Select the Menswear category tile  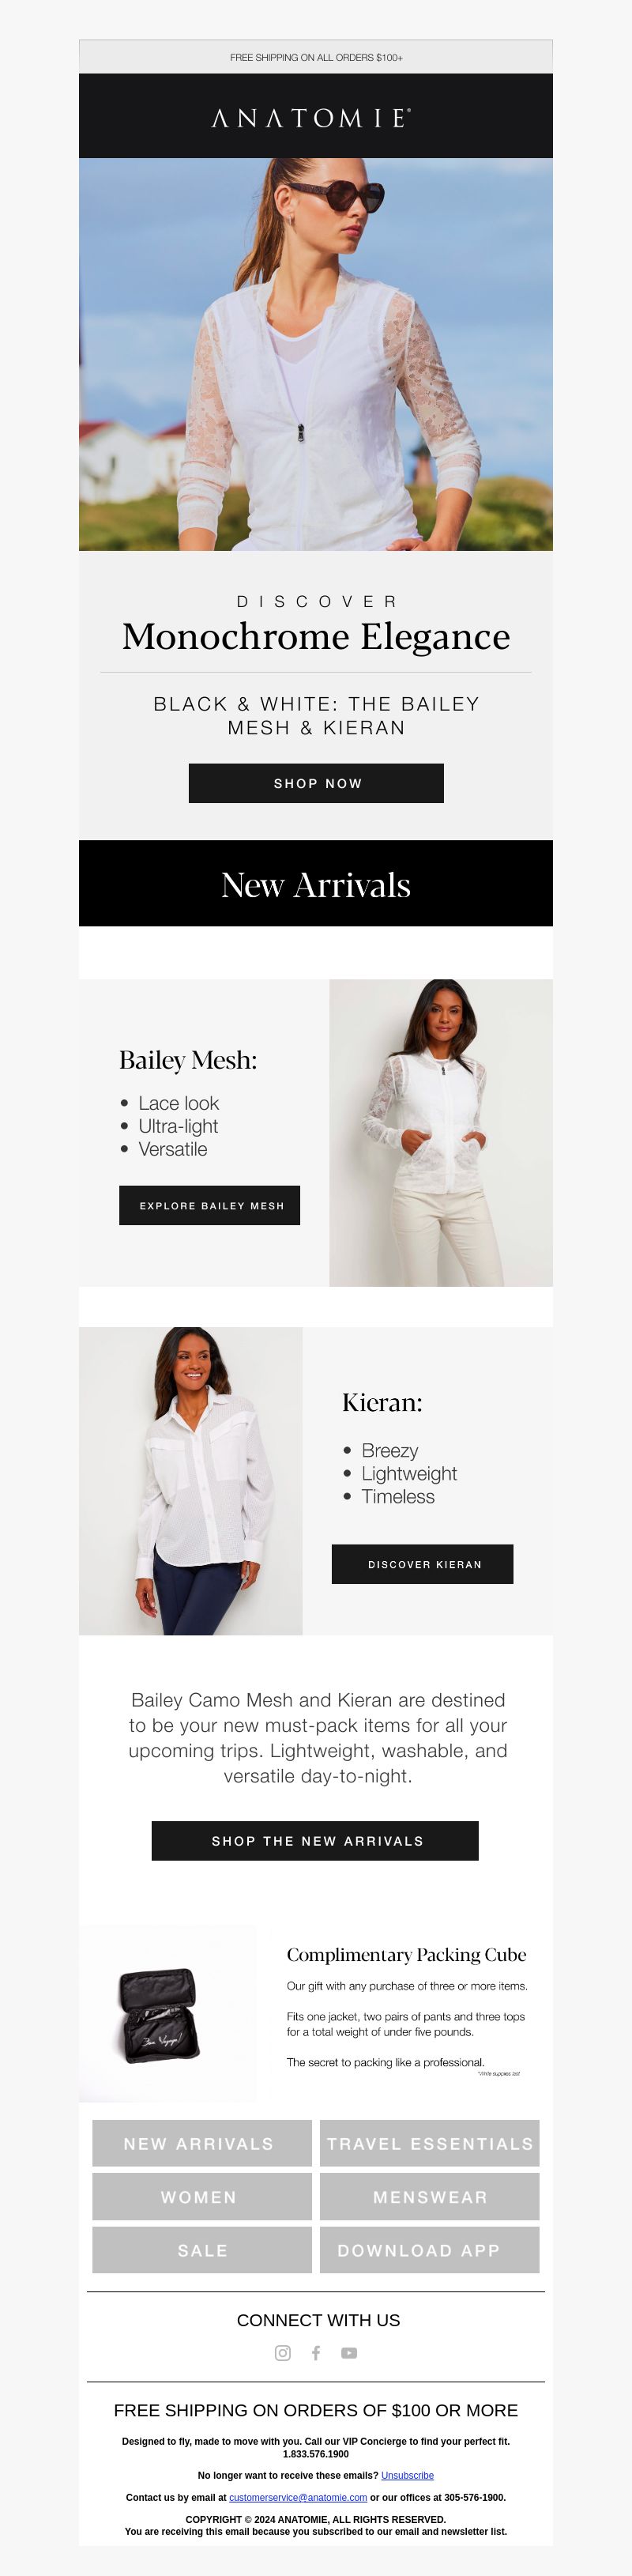tap(430, 2197)
